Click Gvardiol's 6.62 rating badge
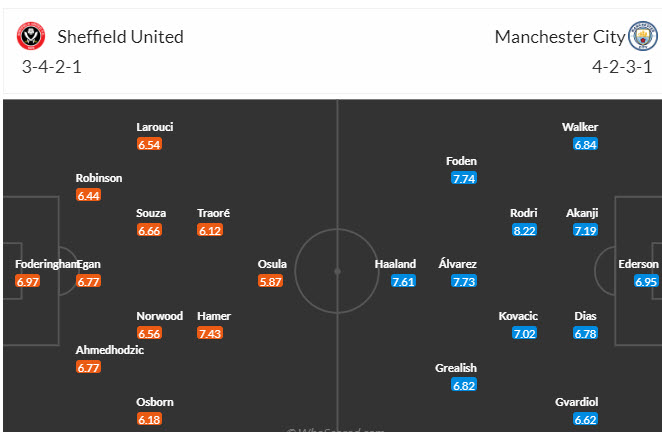 click(x=585, y=420)
